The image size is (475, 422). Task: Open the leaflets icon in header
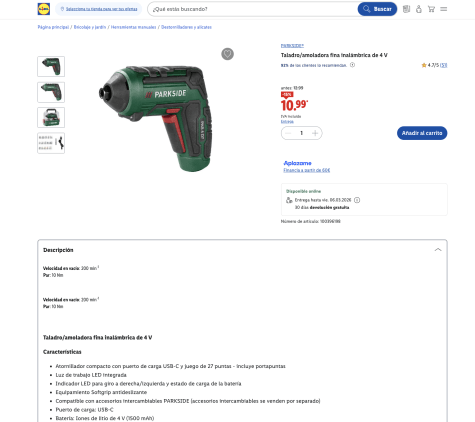[x=406, y=9]
